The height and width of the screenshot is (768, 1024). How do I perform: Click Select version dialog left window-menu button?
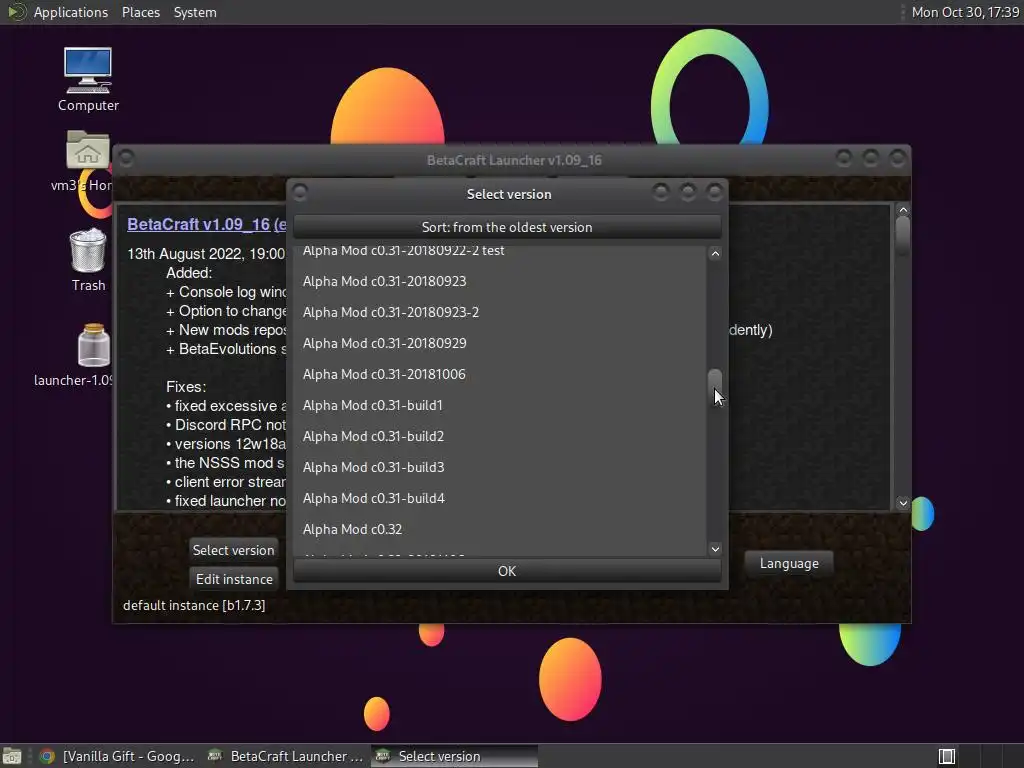coord(300,192)
